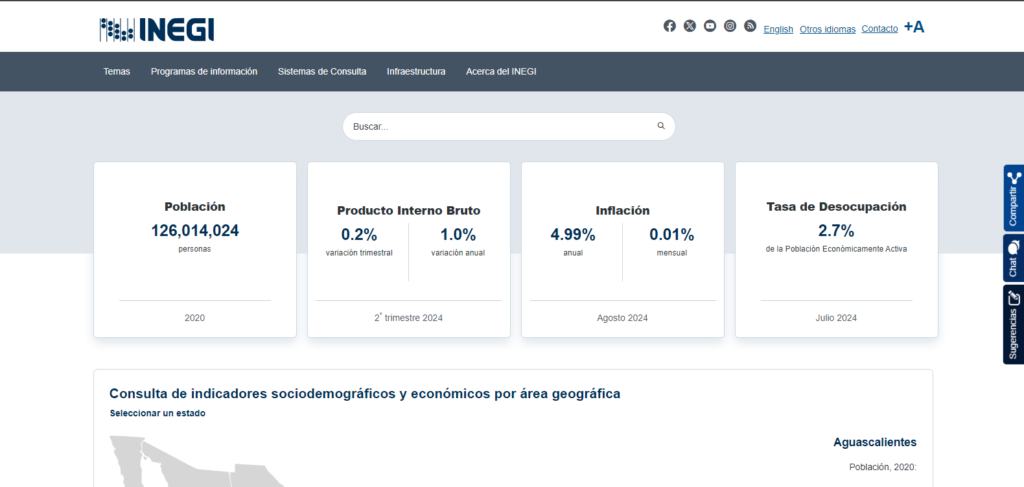
Task: Open INEGI's Facebook page icon
Action: pos(670,26)
